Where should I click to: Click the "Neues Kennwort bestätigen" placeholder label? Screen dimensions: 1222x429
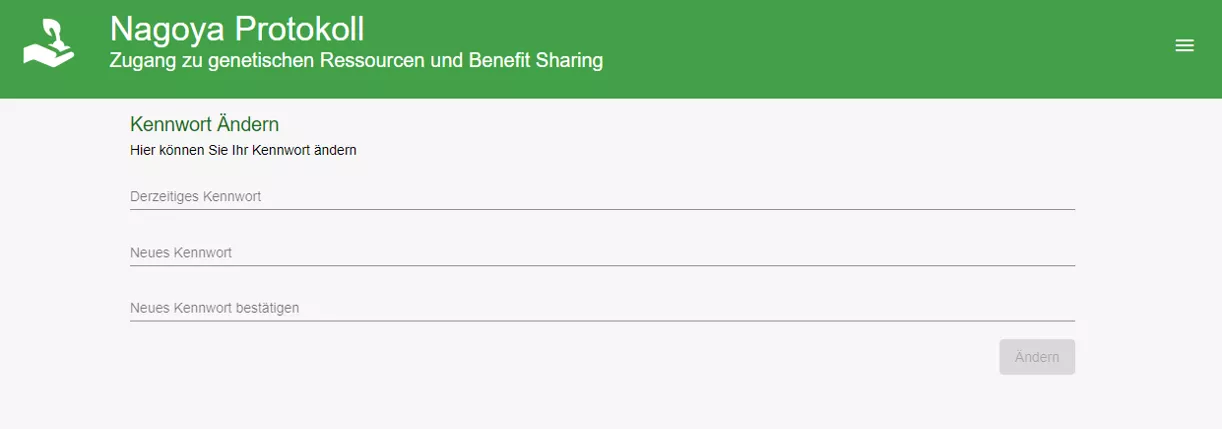(215, 308)
